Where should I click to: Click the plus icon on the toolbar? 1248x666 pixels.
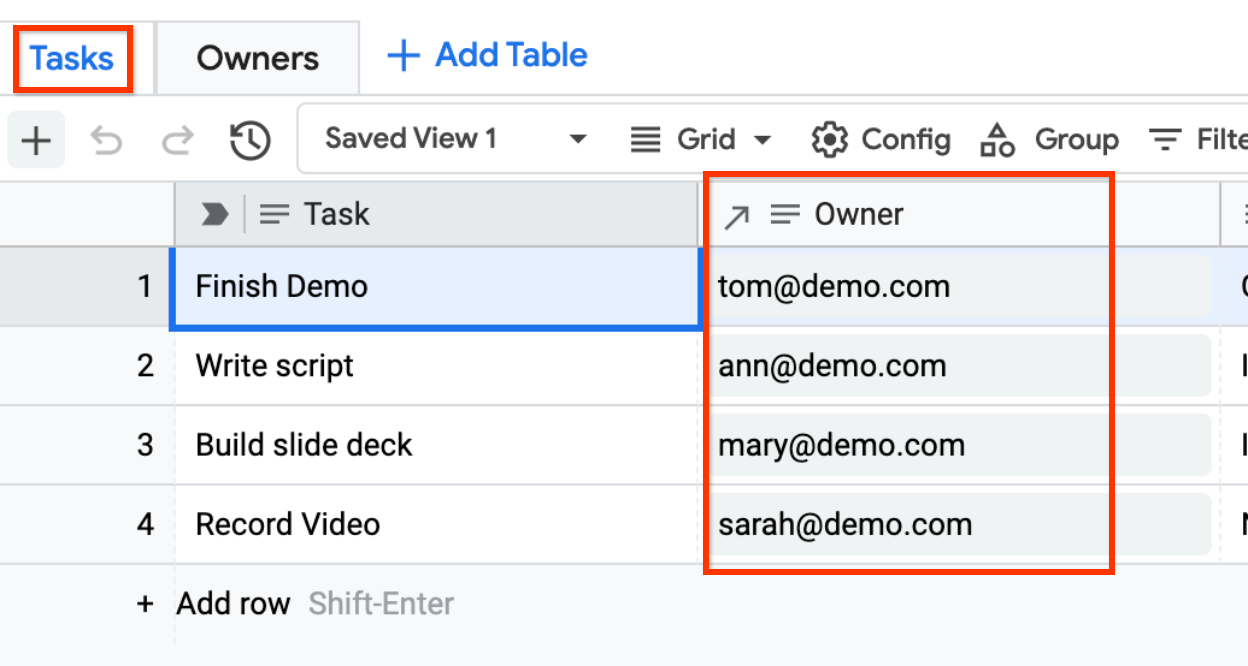point(35,139)
